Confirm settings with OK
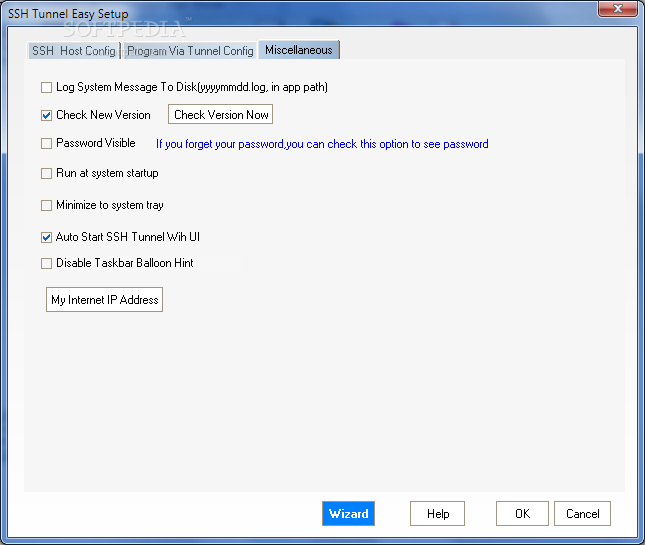Screen dimensions: 645x545 (x=522, y=513)
